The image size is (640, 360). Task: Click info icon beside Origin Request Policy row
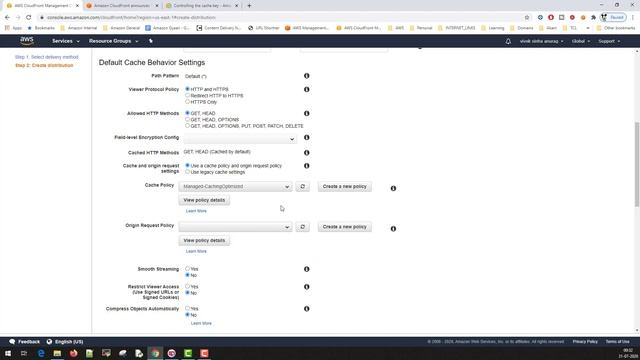pyautogui.click(x=393, y=229)
